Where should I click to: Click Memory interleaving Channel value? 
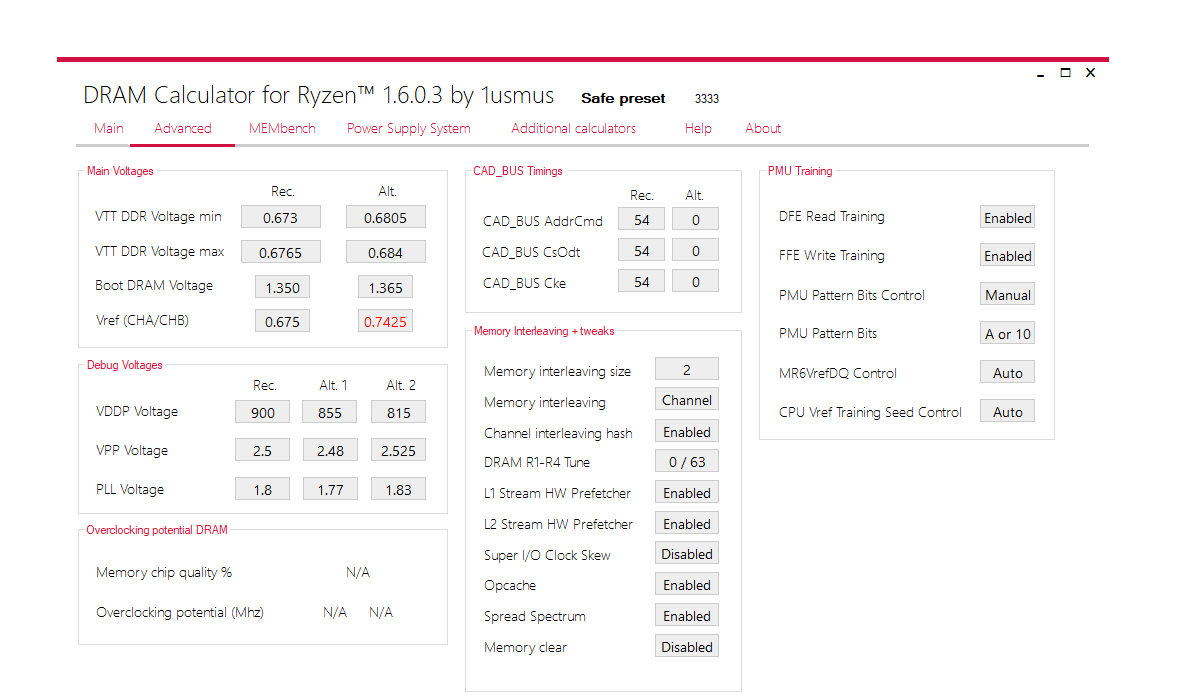point(687,400)
